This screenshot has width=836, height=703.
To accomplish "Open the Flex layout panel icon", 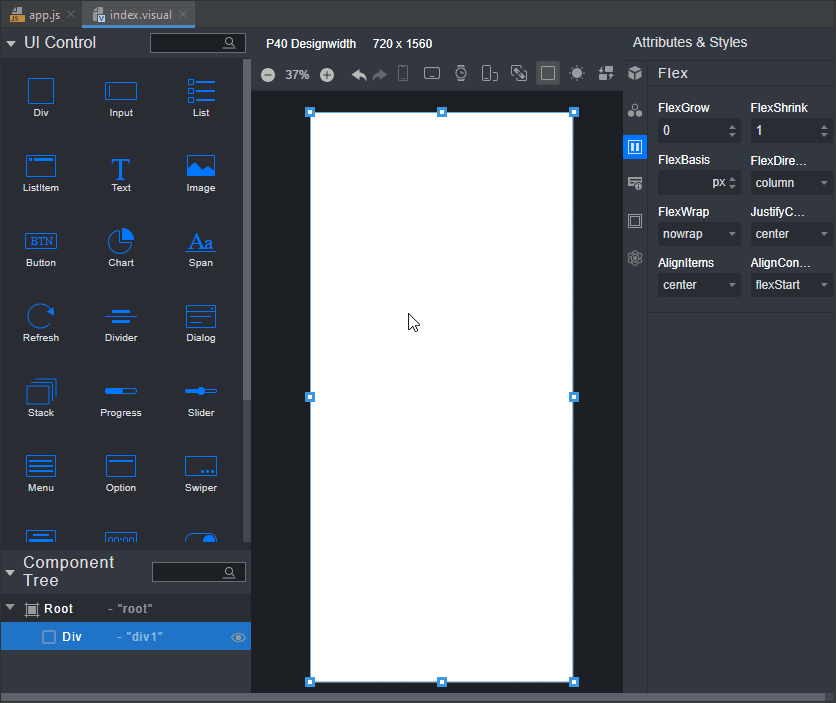I will pyautogui.click(x=634, y=147).
